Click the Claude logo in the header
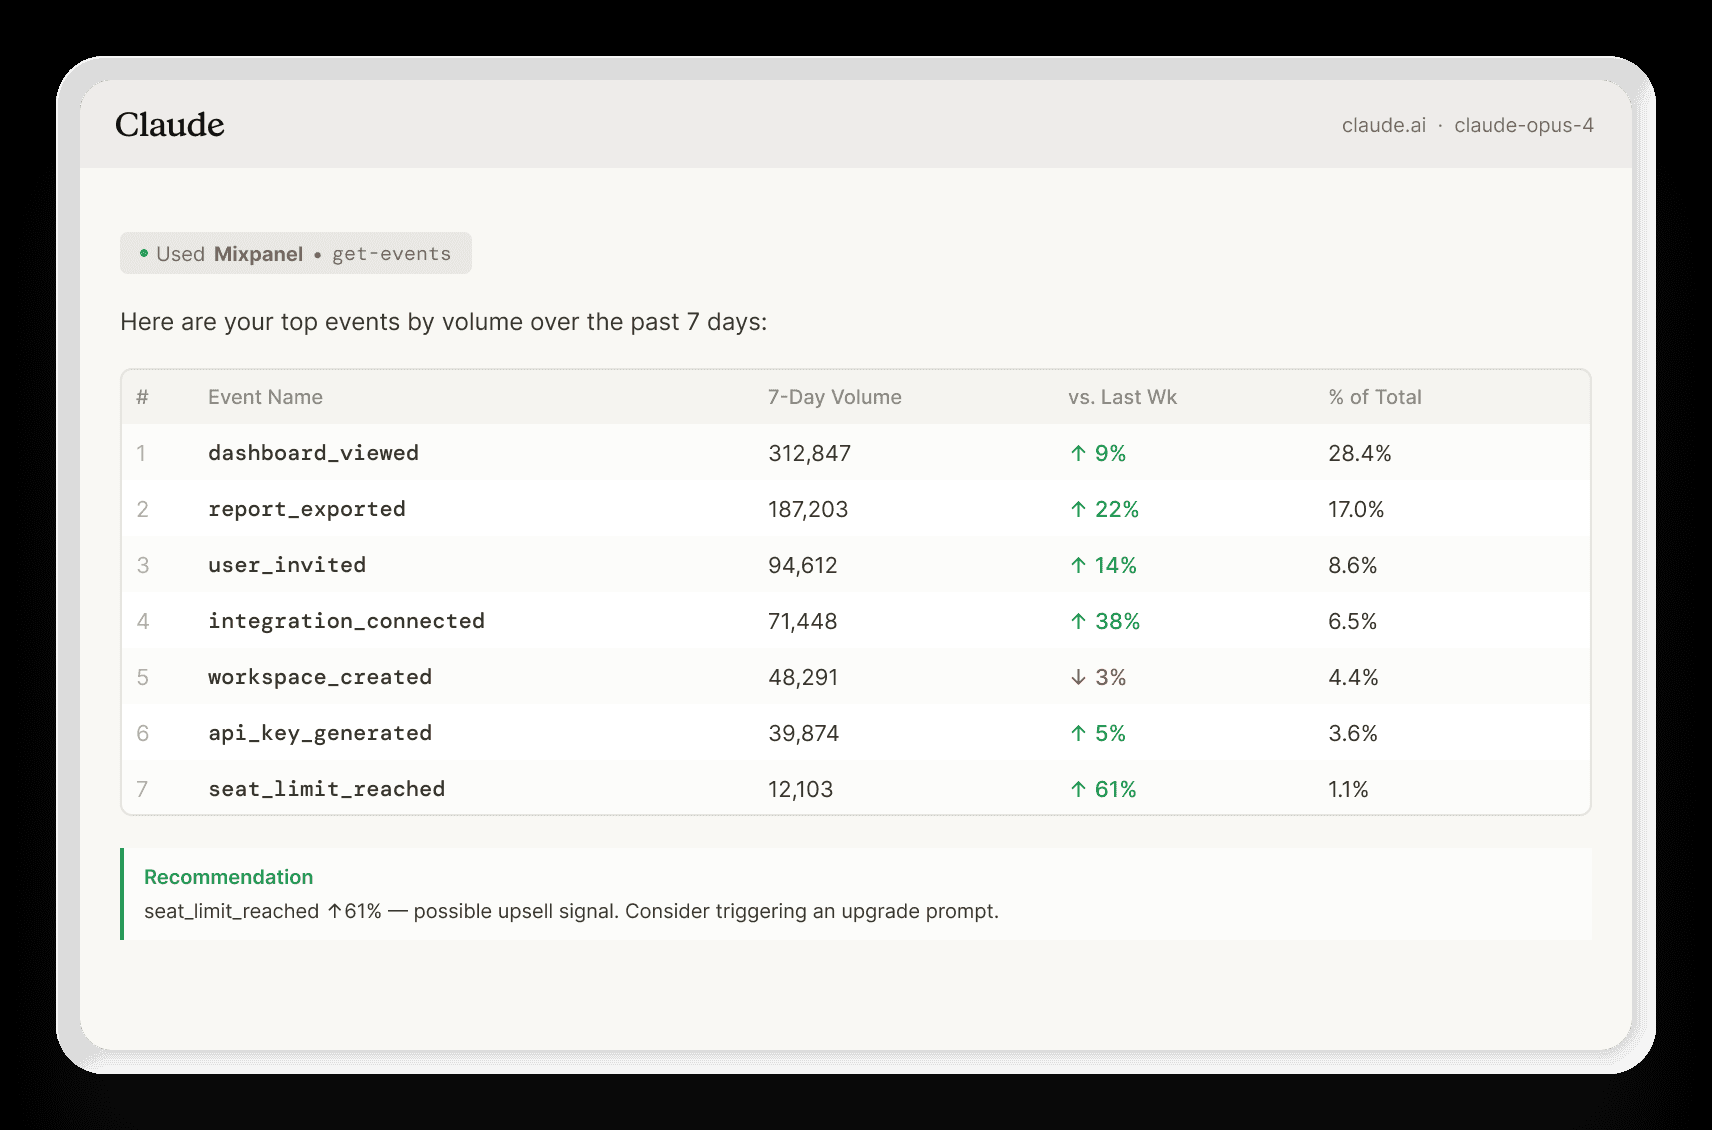 (x=169, y=125)
